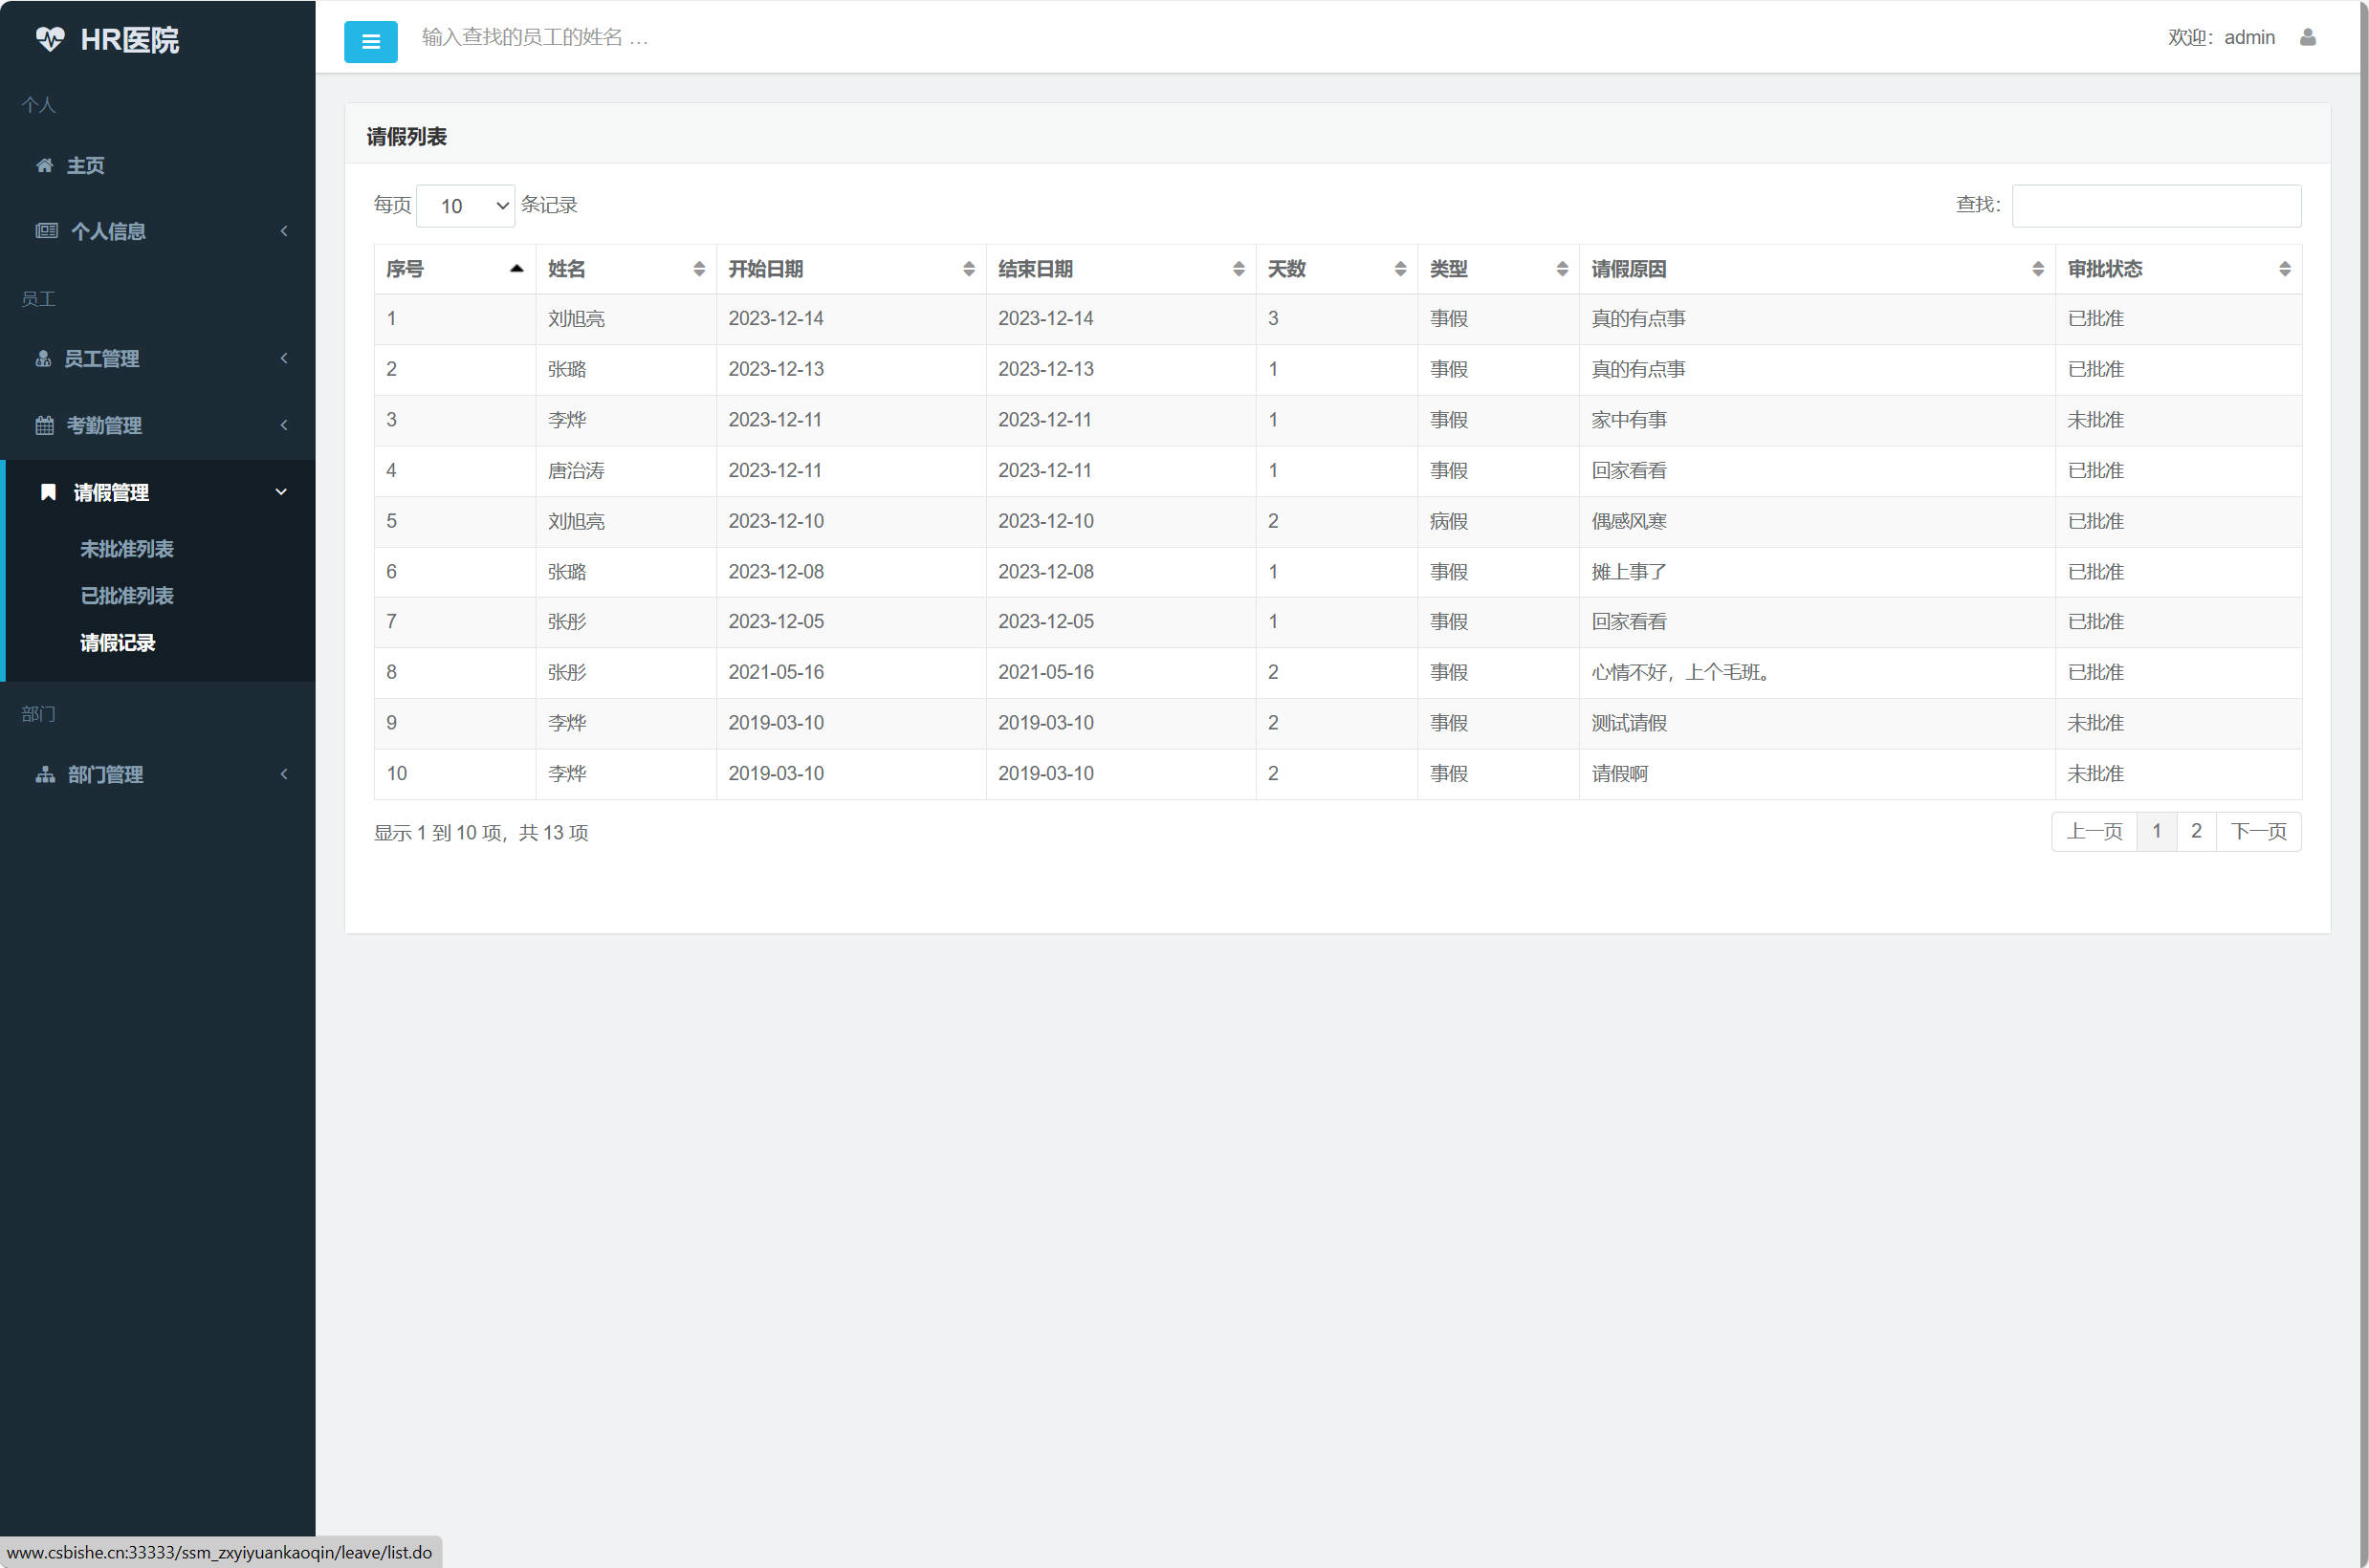Go to page 2 of results

[x=2195, y=831]
